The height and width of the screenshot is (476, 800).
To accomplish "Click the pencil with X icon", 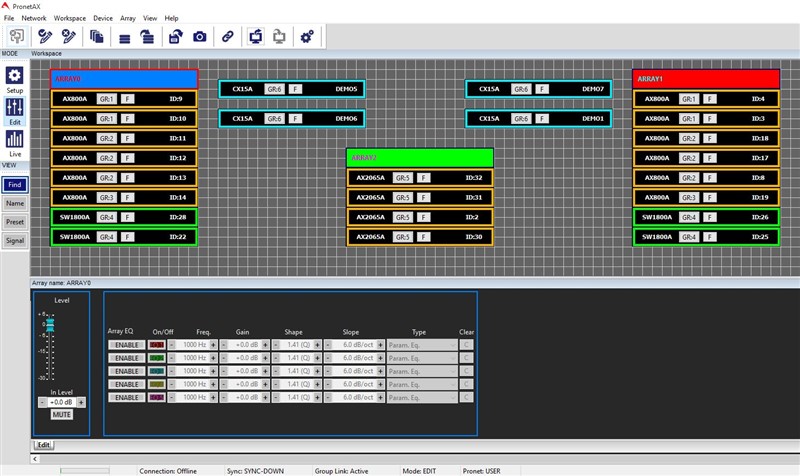I will point(68,36).
